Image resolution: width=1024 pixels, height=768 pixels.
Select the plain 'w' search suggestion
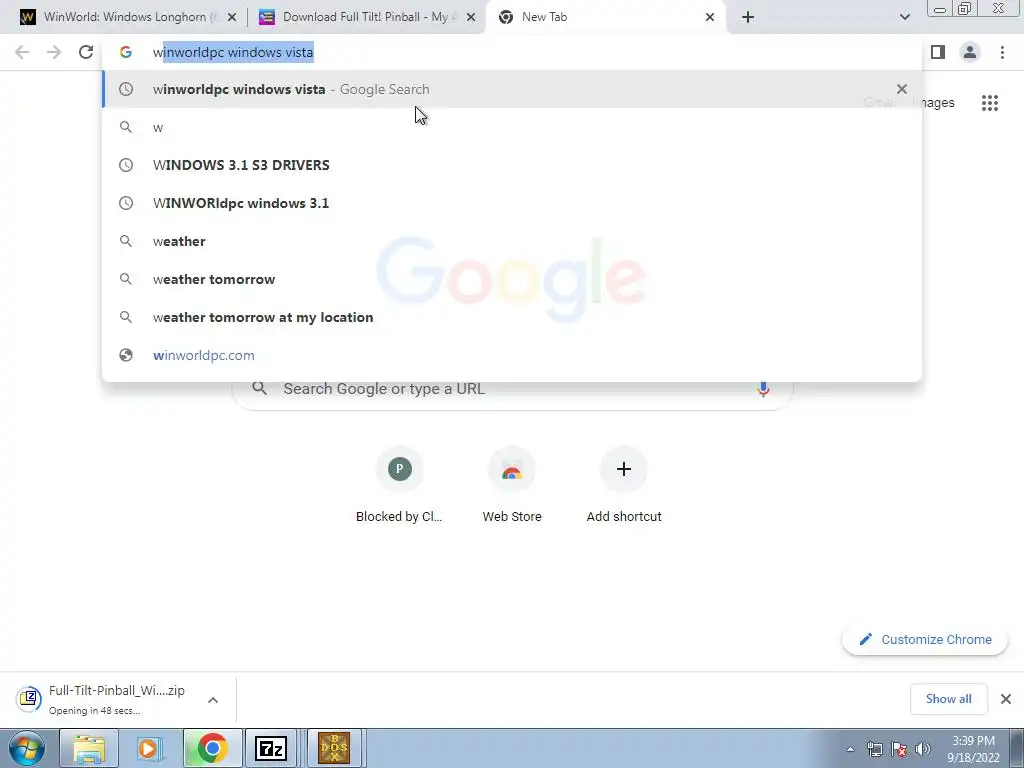[512, 127]
